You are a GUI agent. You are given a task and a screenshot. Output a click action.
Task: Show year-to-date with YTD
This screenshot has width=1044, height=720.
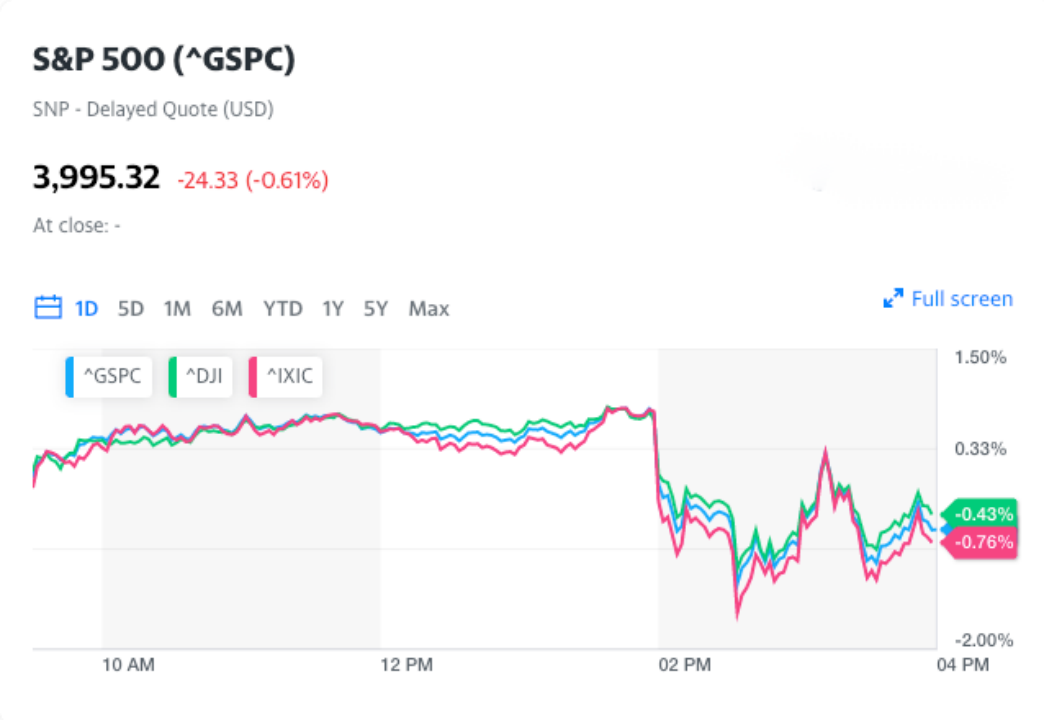coord(283,308)
